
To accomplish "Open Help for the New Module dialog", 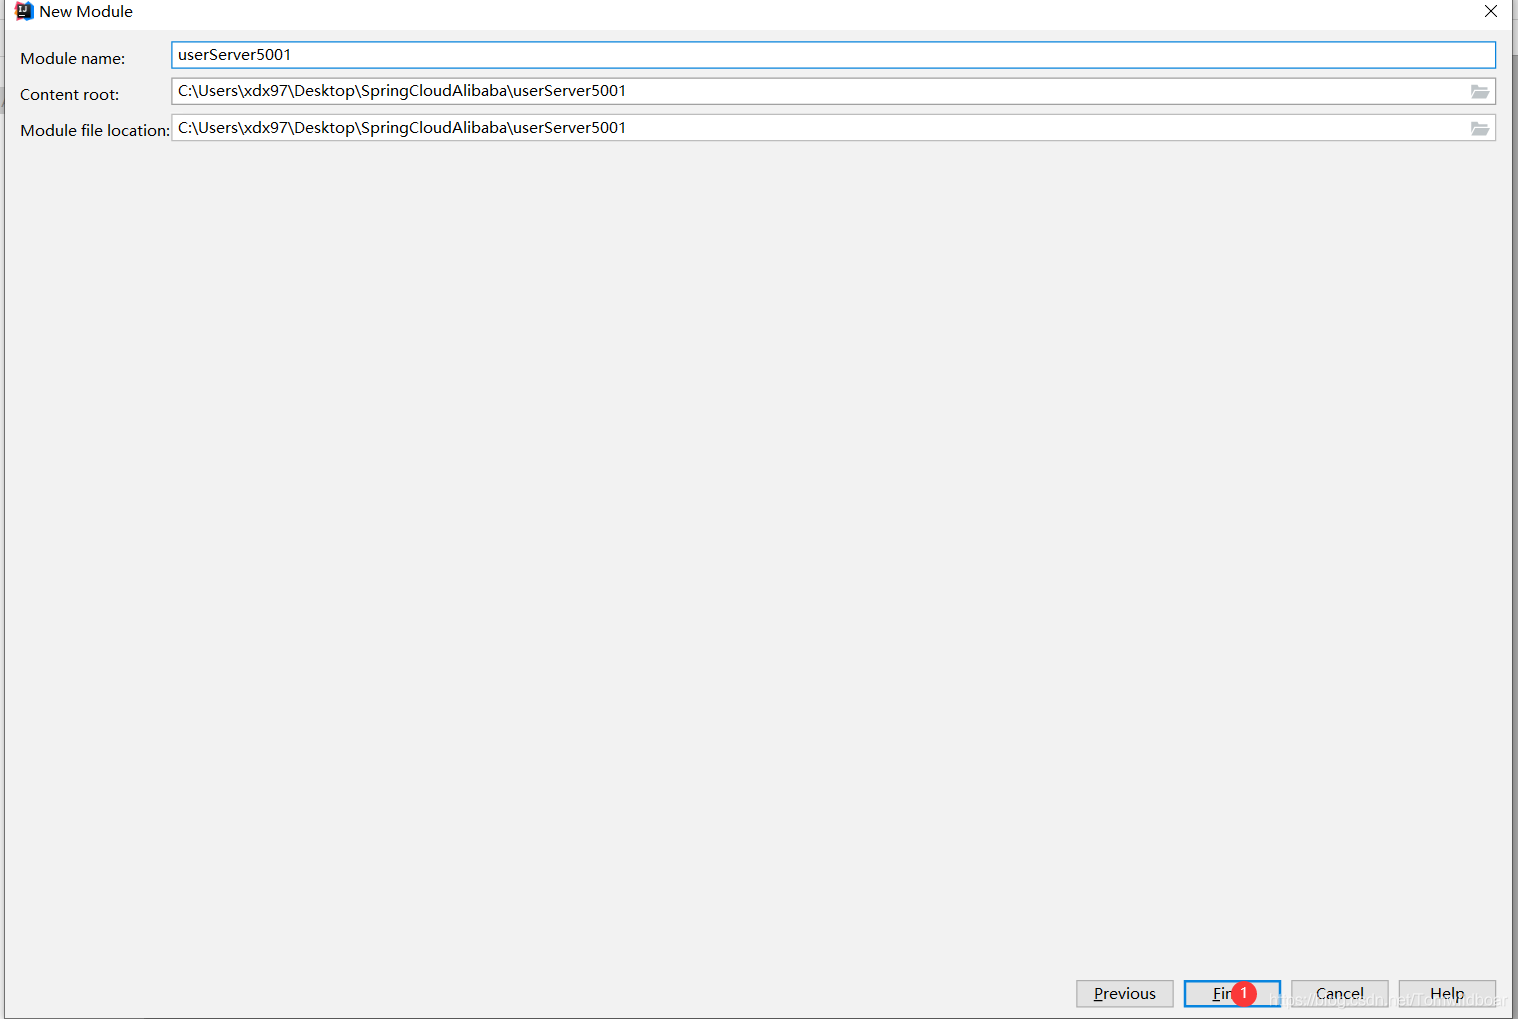I will (x=1447, y=994).
